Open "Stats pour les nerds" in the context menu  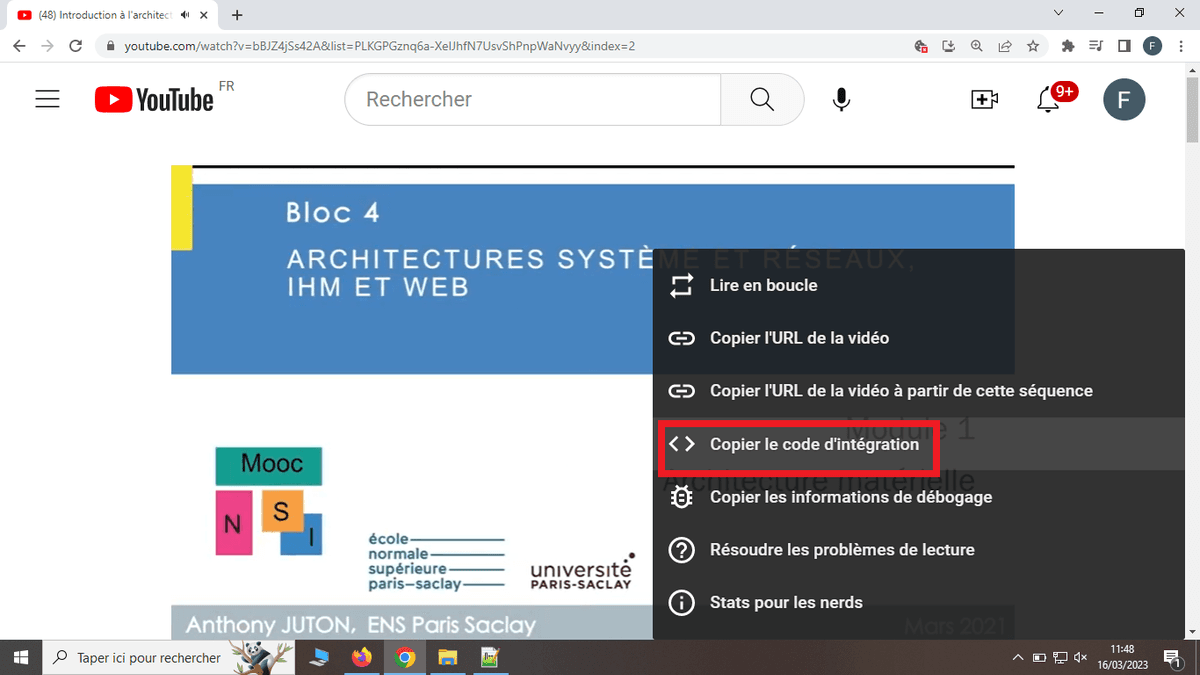tap(786, 602)
